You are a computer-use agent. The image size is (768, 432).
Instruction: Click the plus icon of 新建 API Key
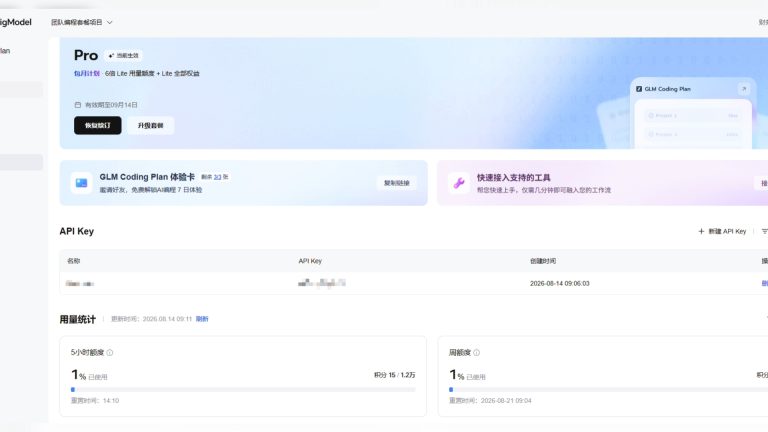(x=701, y=231)
